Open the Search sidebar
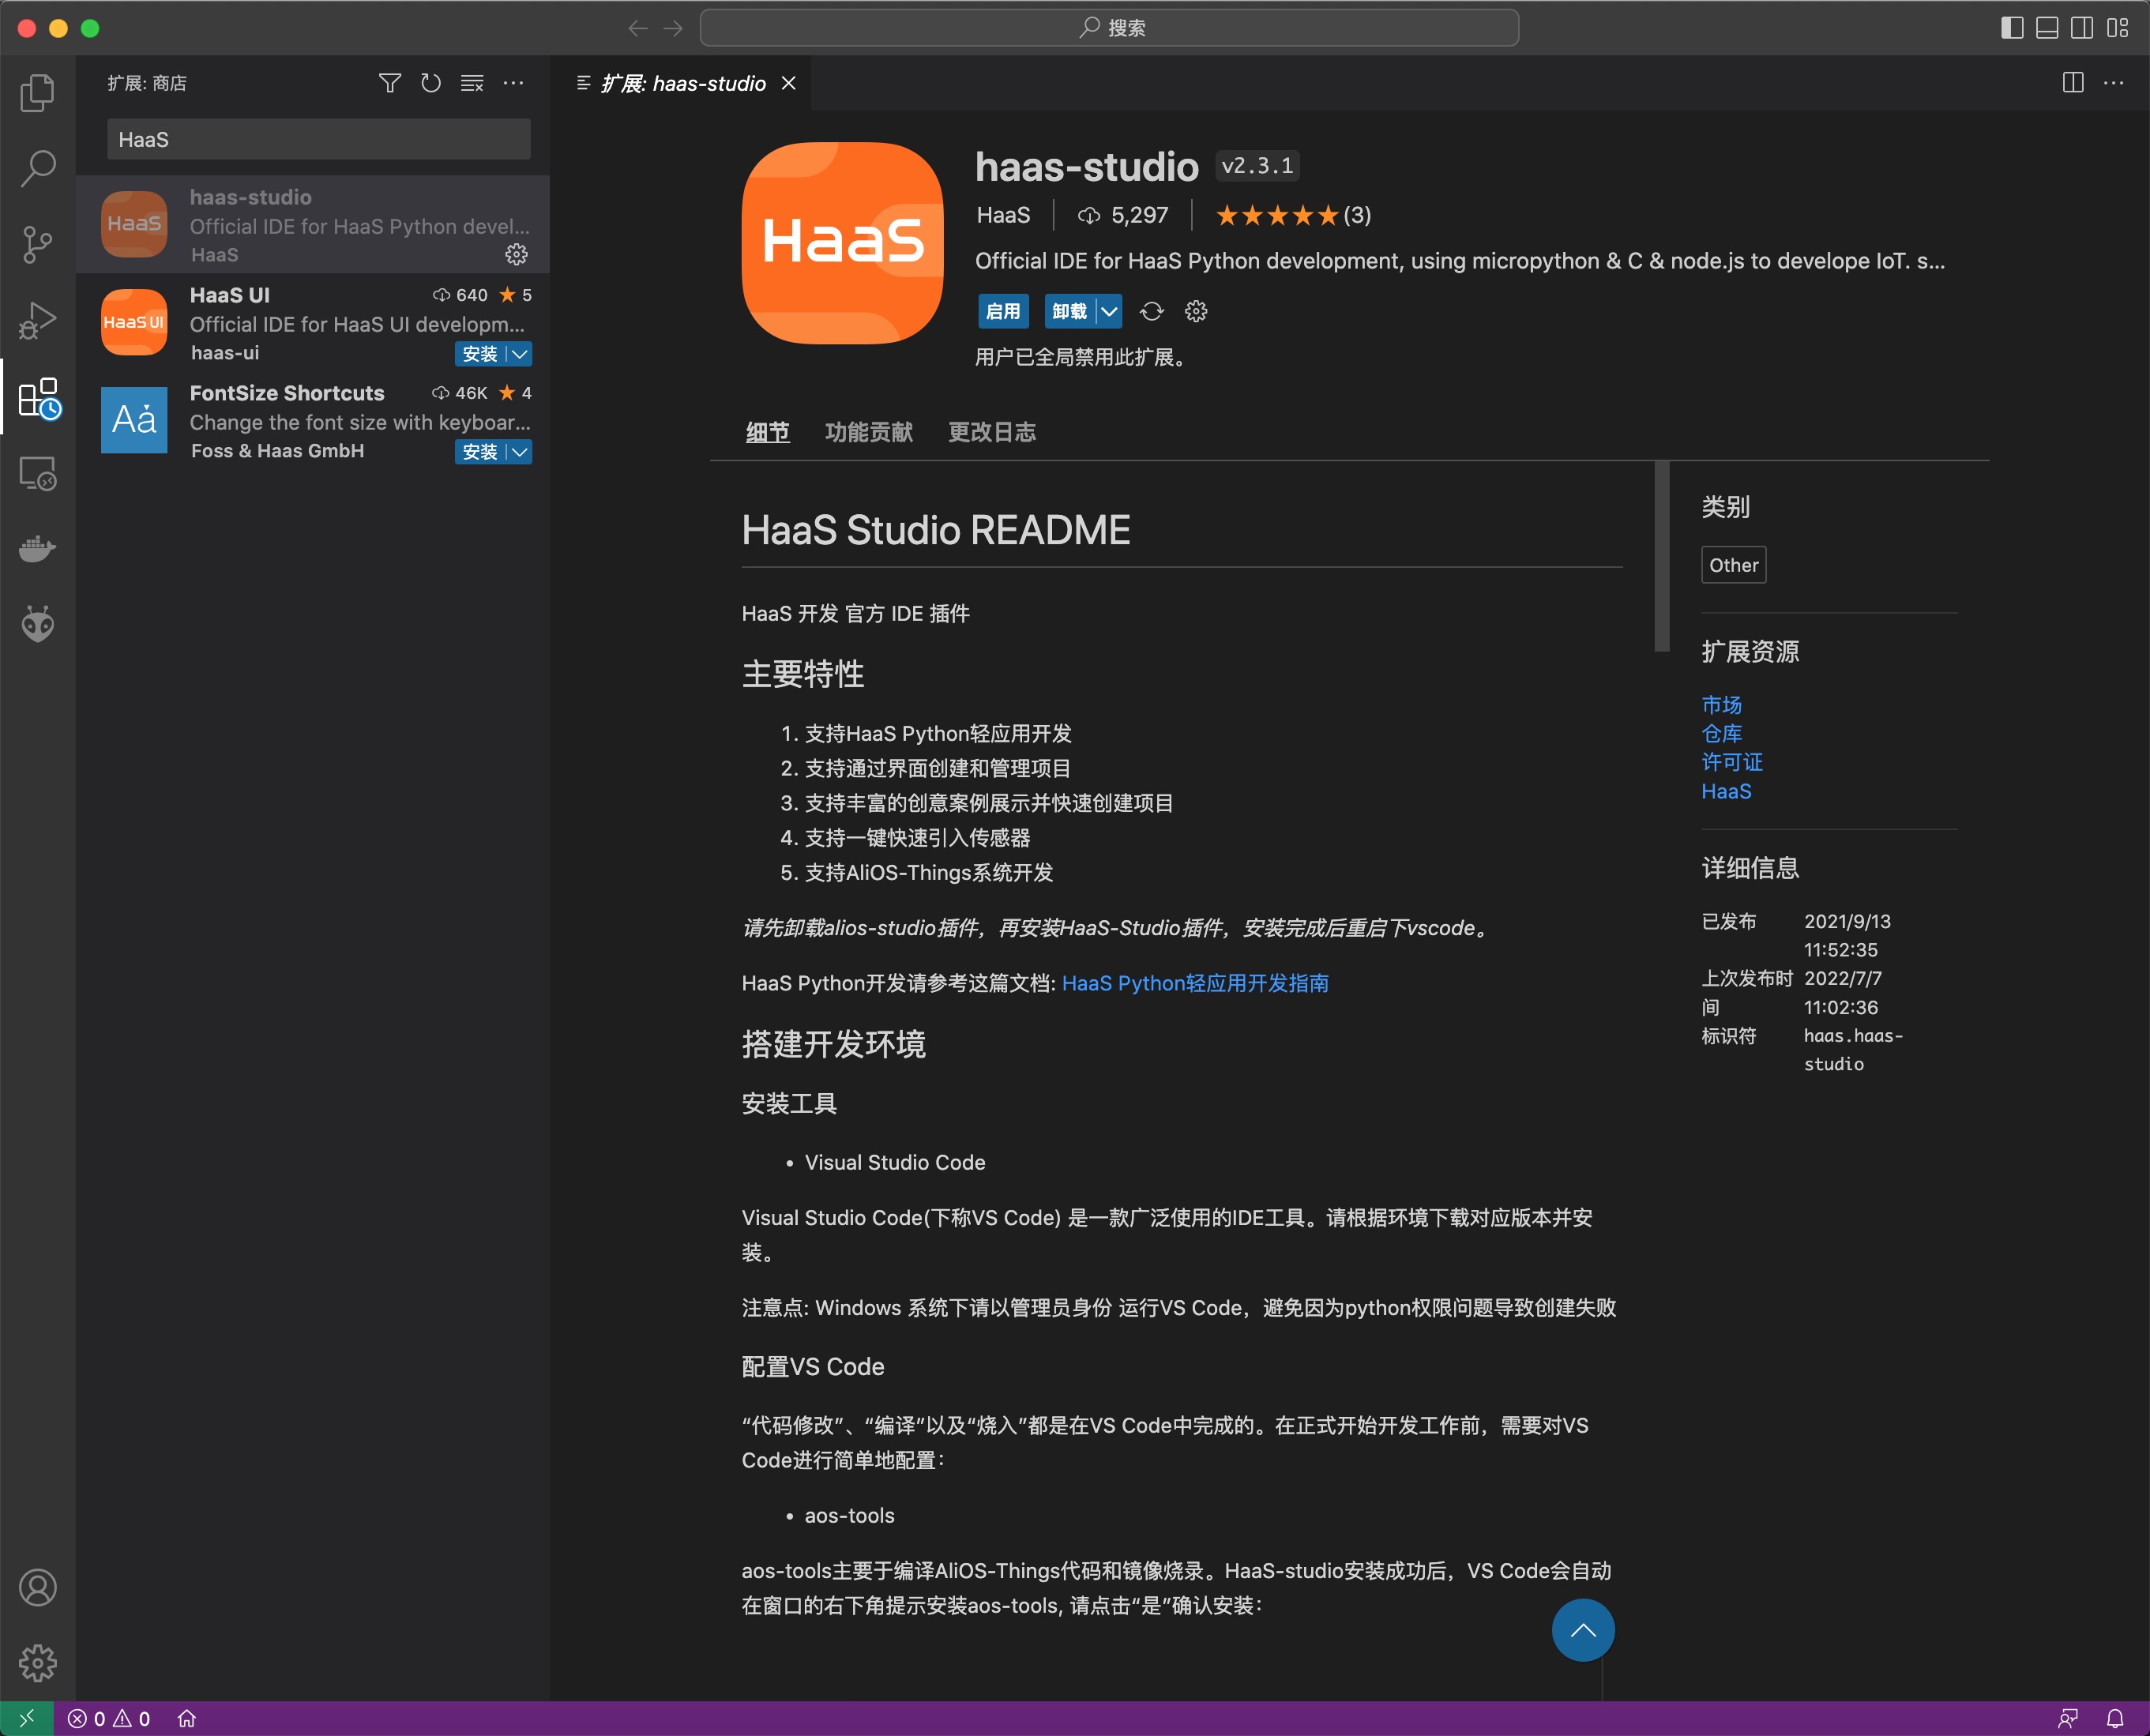The width and height of the screenshot is (2150, 1736). pyautogui.click(x=38, y=168)
